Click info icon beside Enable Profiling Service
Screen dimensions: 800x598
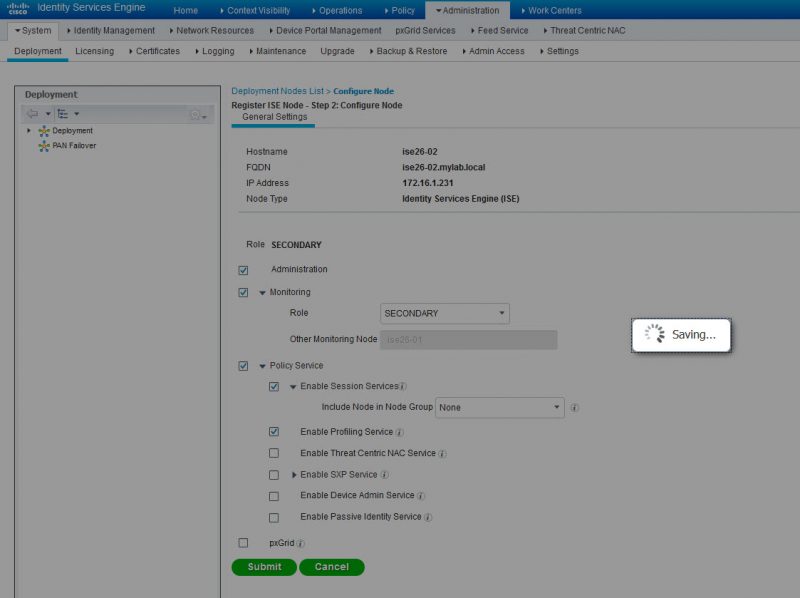(x=399, y=433)
